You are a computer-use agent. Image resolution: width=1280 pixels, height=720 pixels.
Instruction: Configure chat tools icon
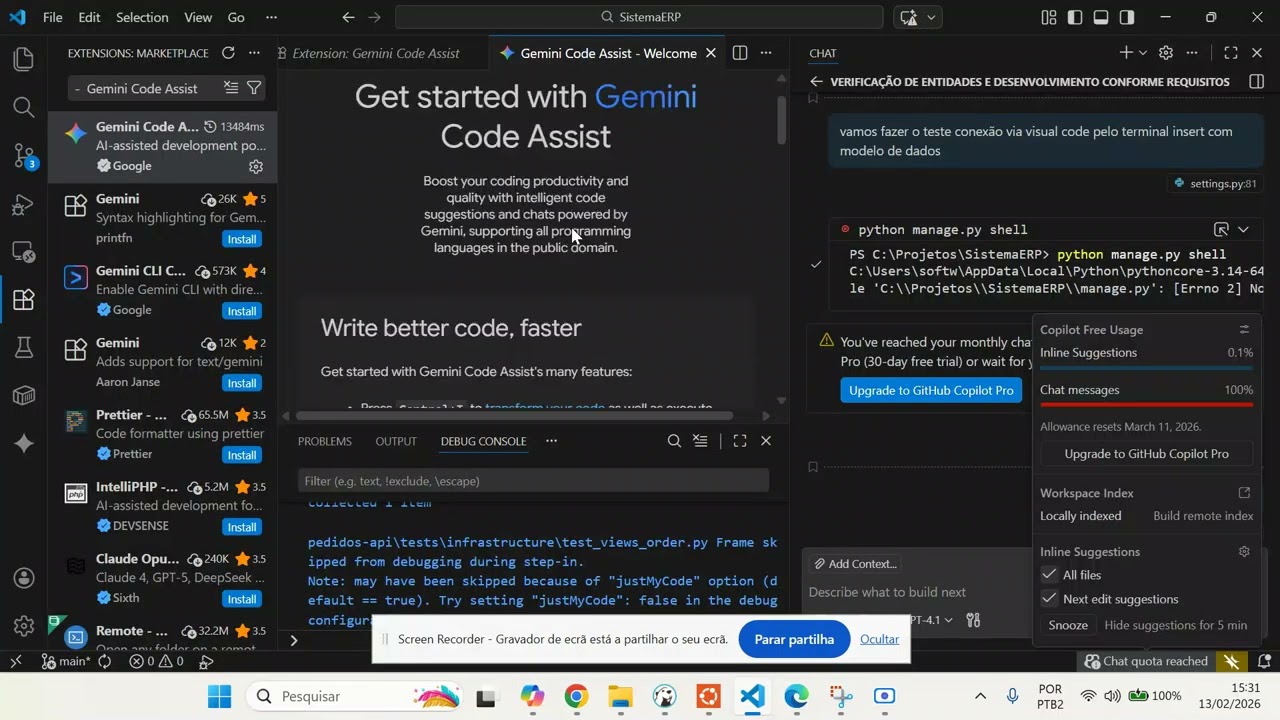pyautogui.click(x=973, y=620)
